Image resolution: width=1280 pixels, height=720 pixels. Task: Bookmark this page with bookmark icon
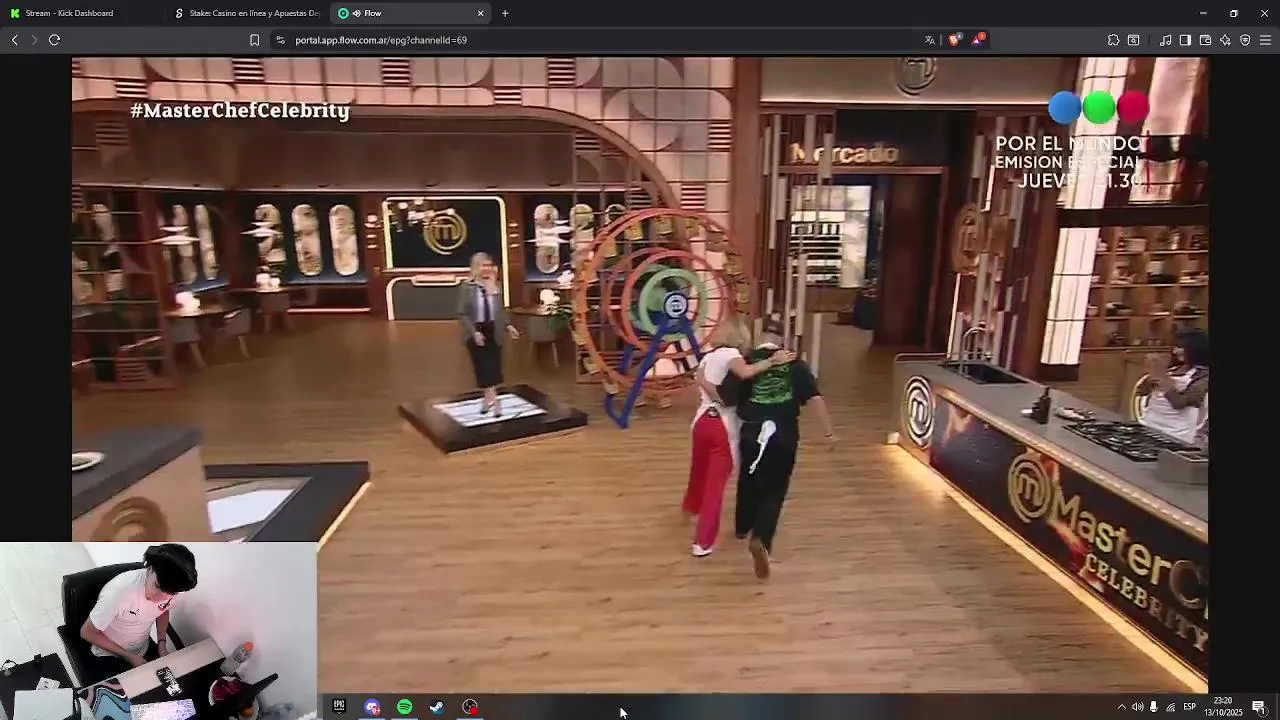tap(254, 40)
